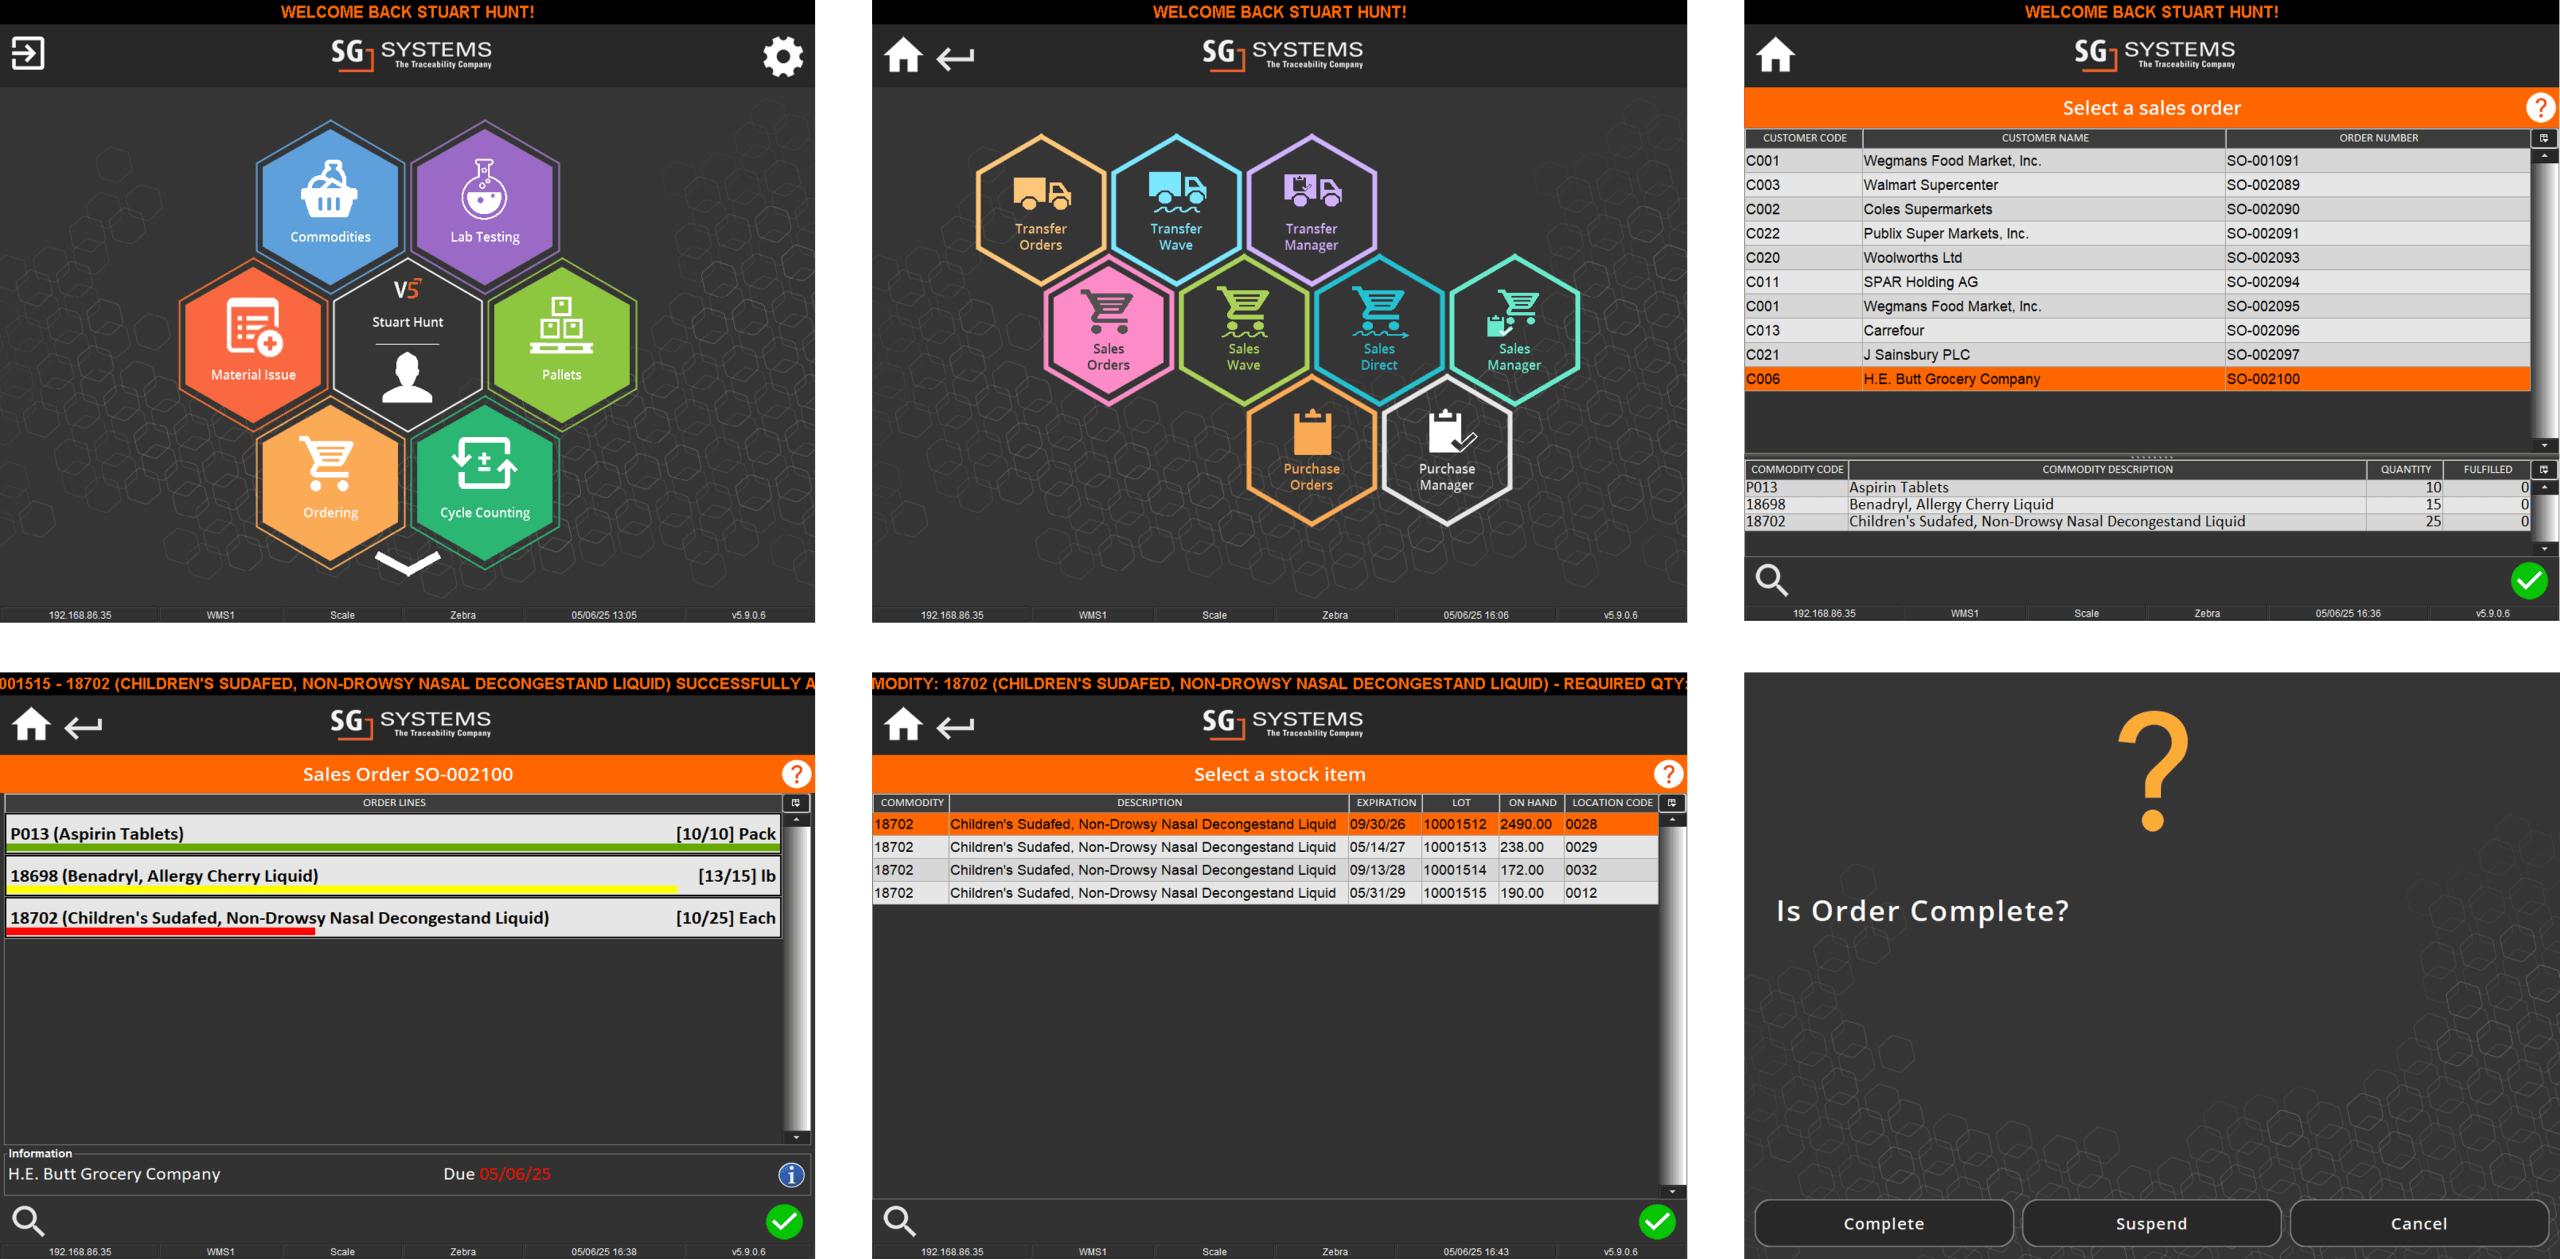Open the Transfer Manager tile
The width and height of the screenshot is (2560, 1259).
[x=1311, y=209]
